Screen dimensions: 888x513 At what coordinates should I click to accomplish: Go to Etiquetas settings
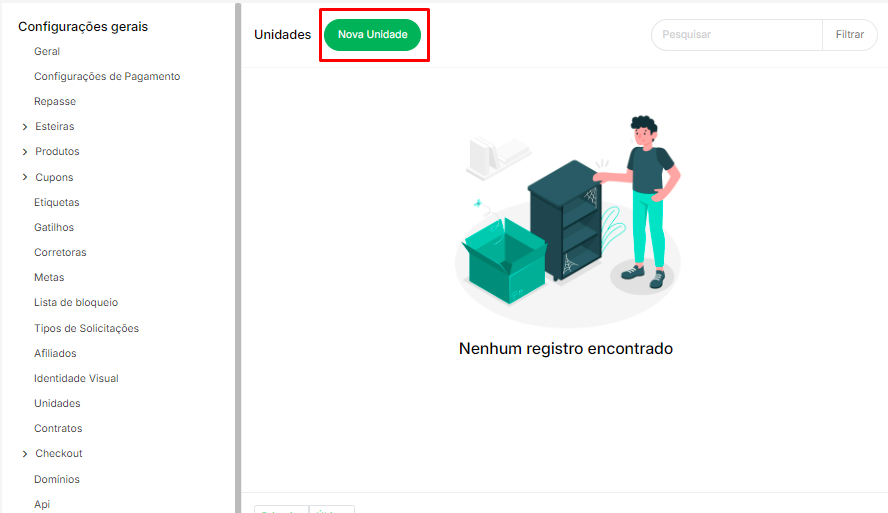click(57, 202)
